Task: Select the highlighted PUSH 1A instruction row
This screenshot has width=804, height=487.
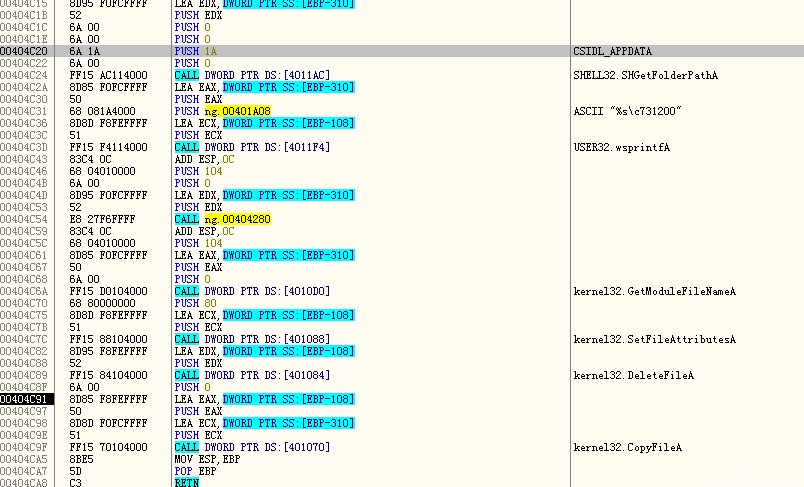Action: 195,50
